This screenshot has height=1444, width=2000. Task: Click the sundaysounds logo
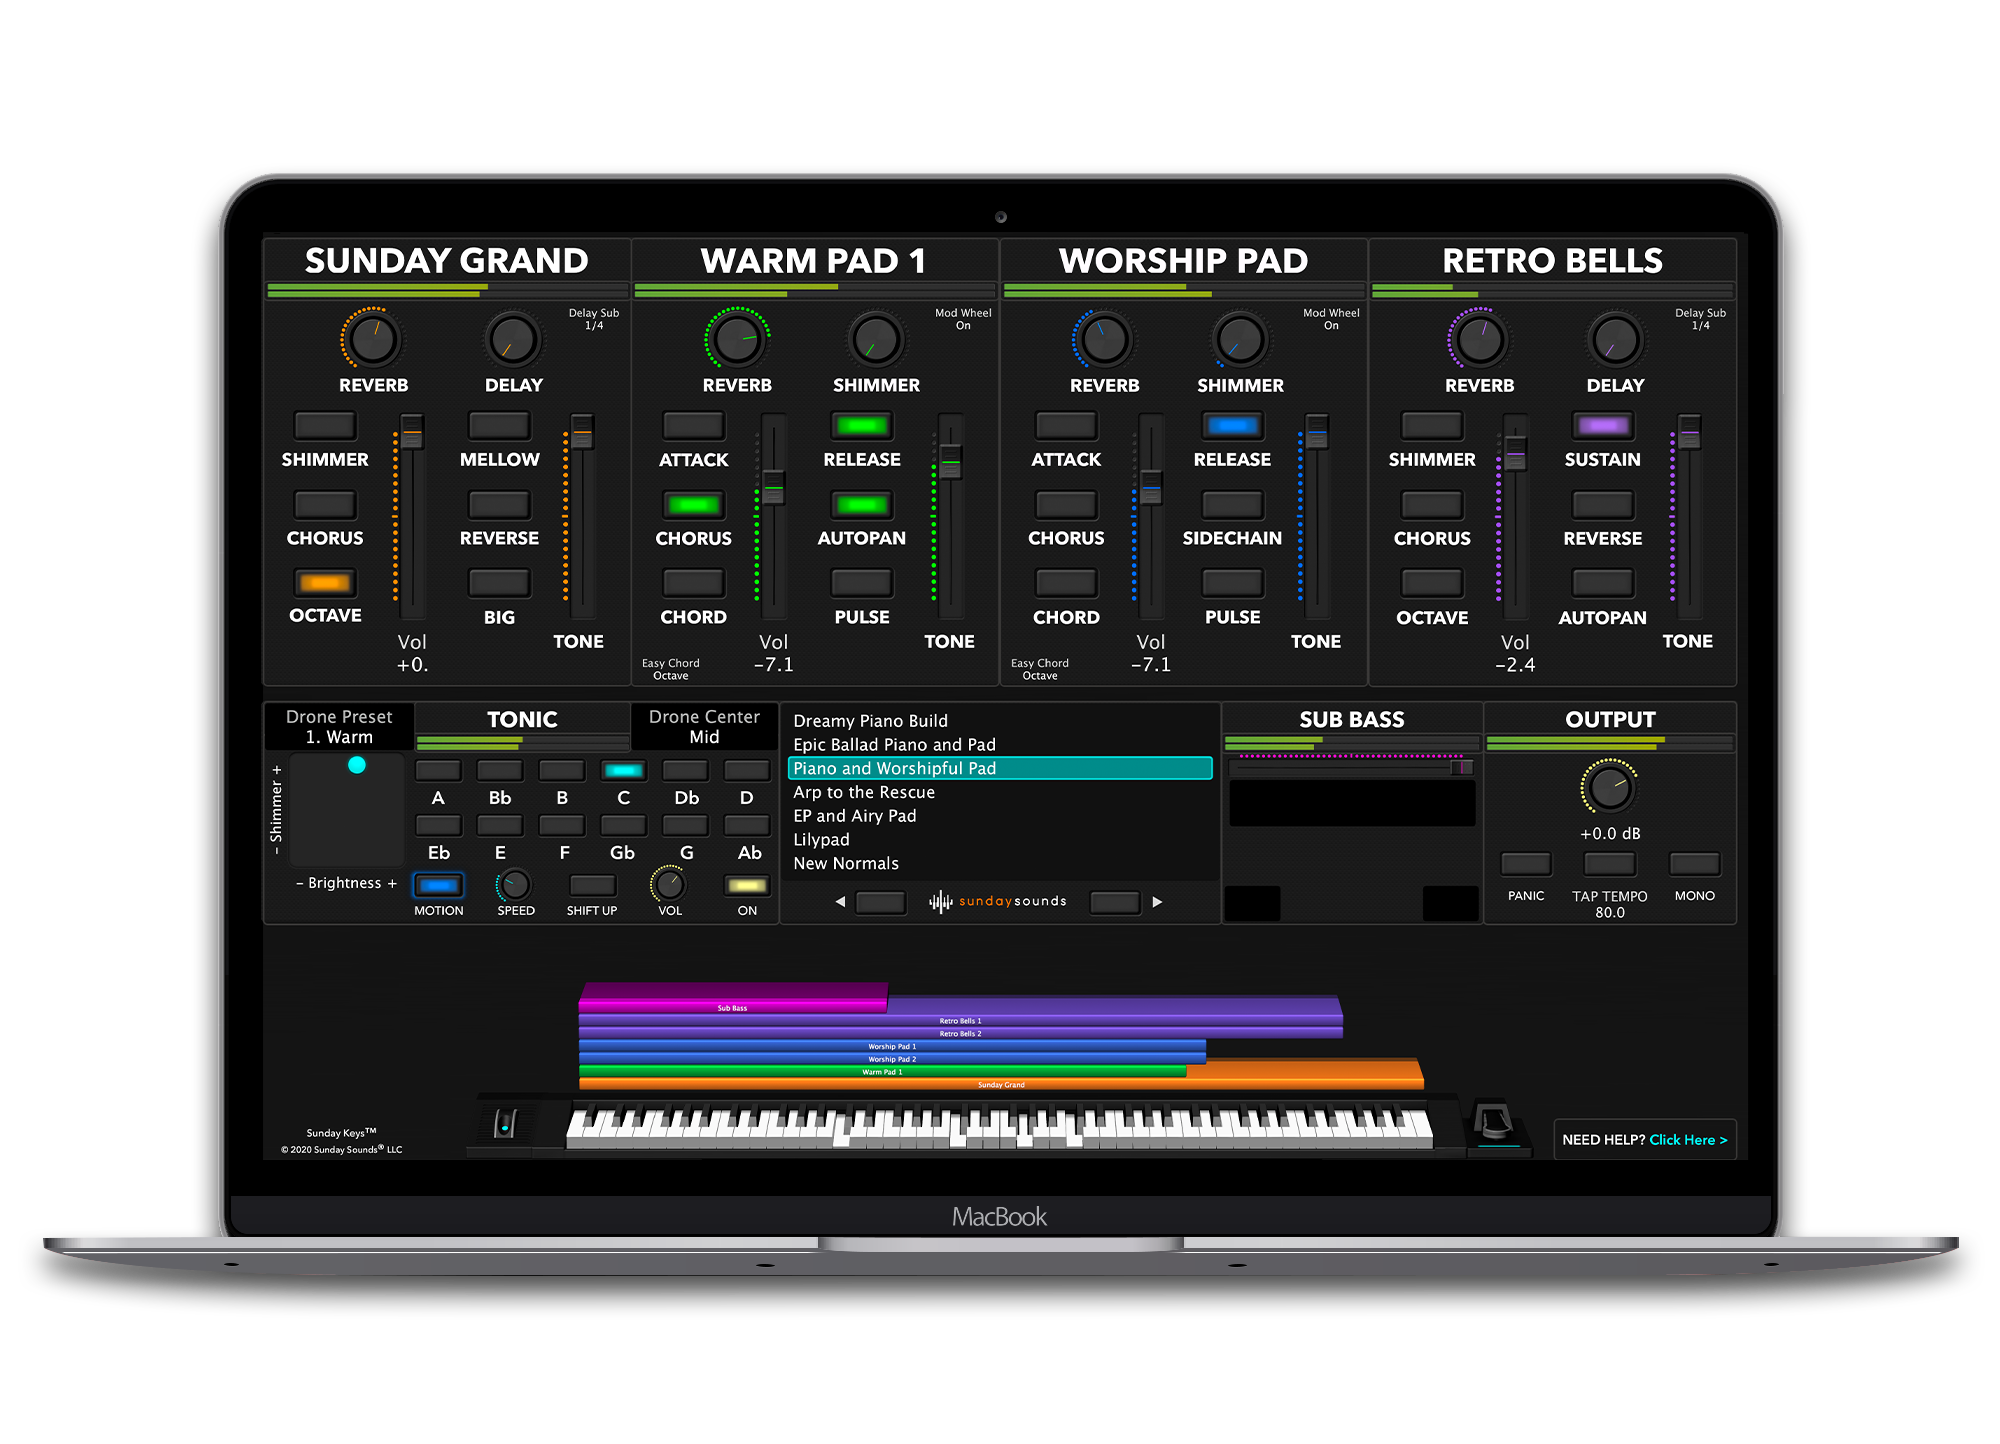tap(998, 902)
